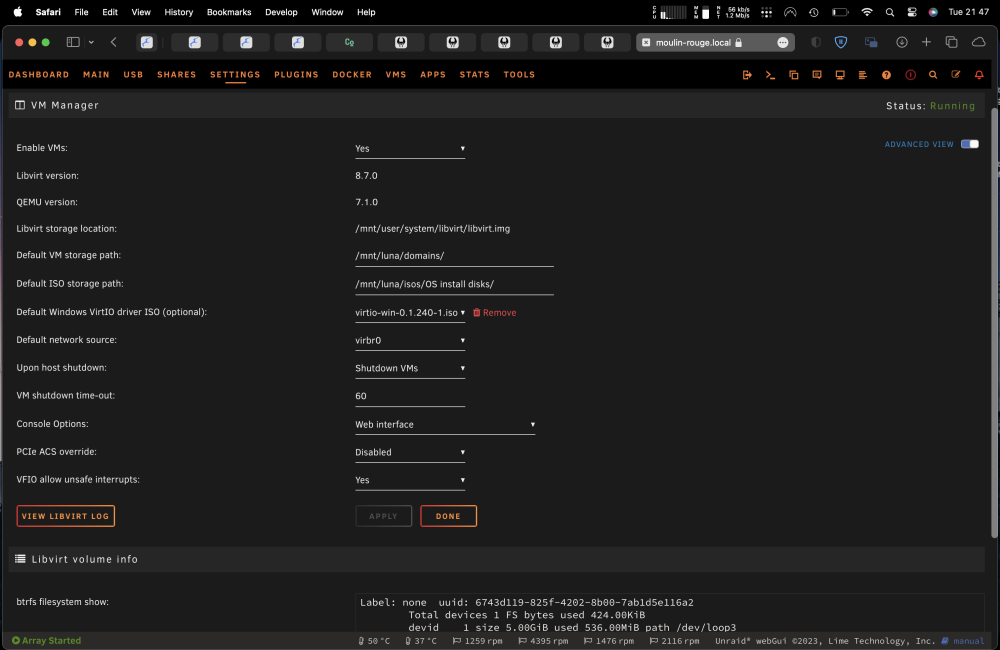
Task: Open the Apple menu
Action: [x=18, y=11]
